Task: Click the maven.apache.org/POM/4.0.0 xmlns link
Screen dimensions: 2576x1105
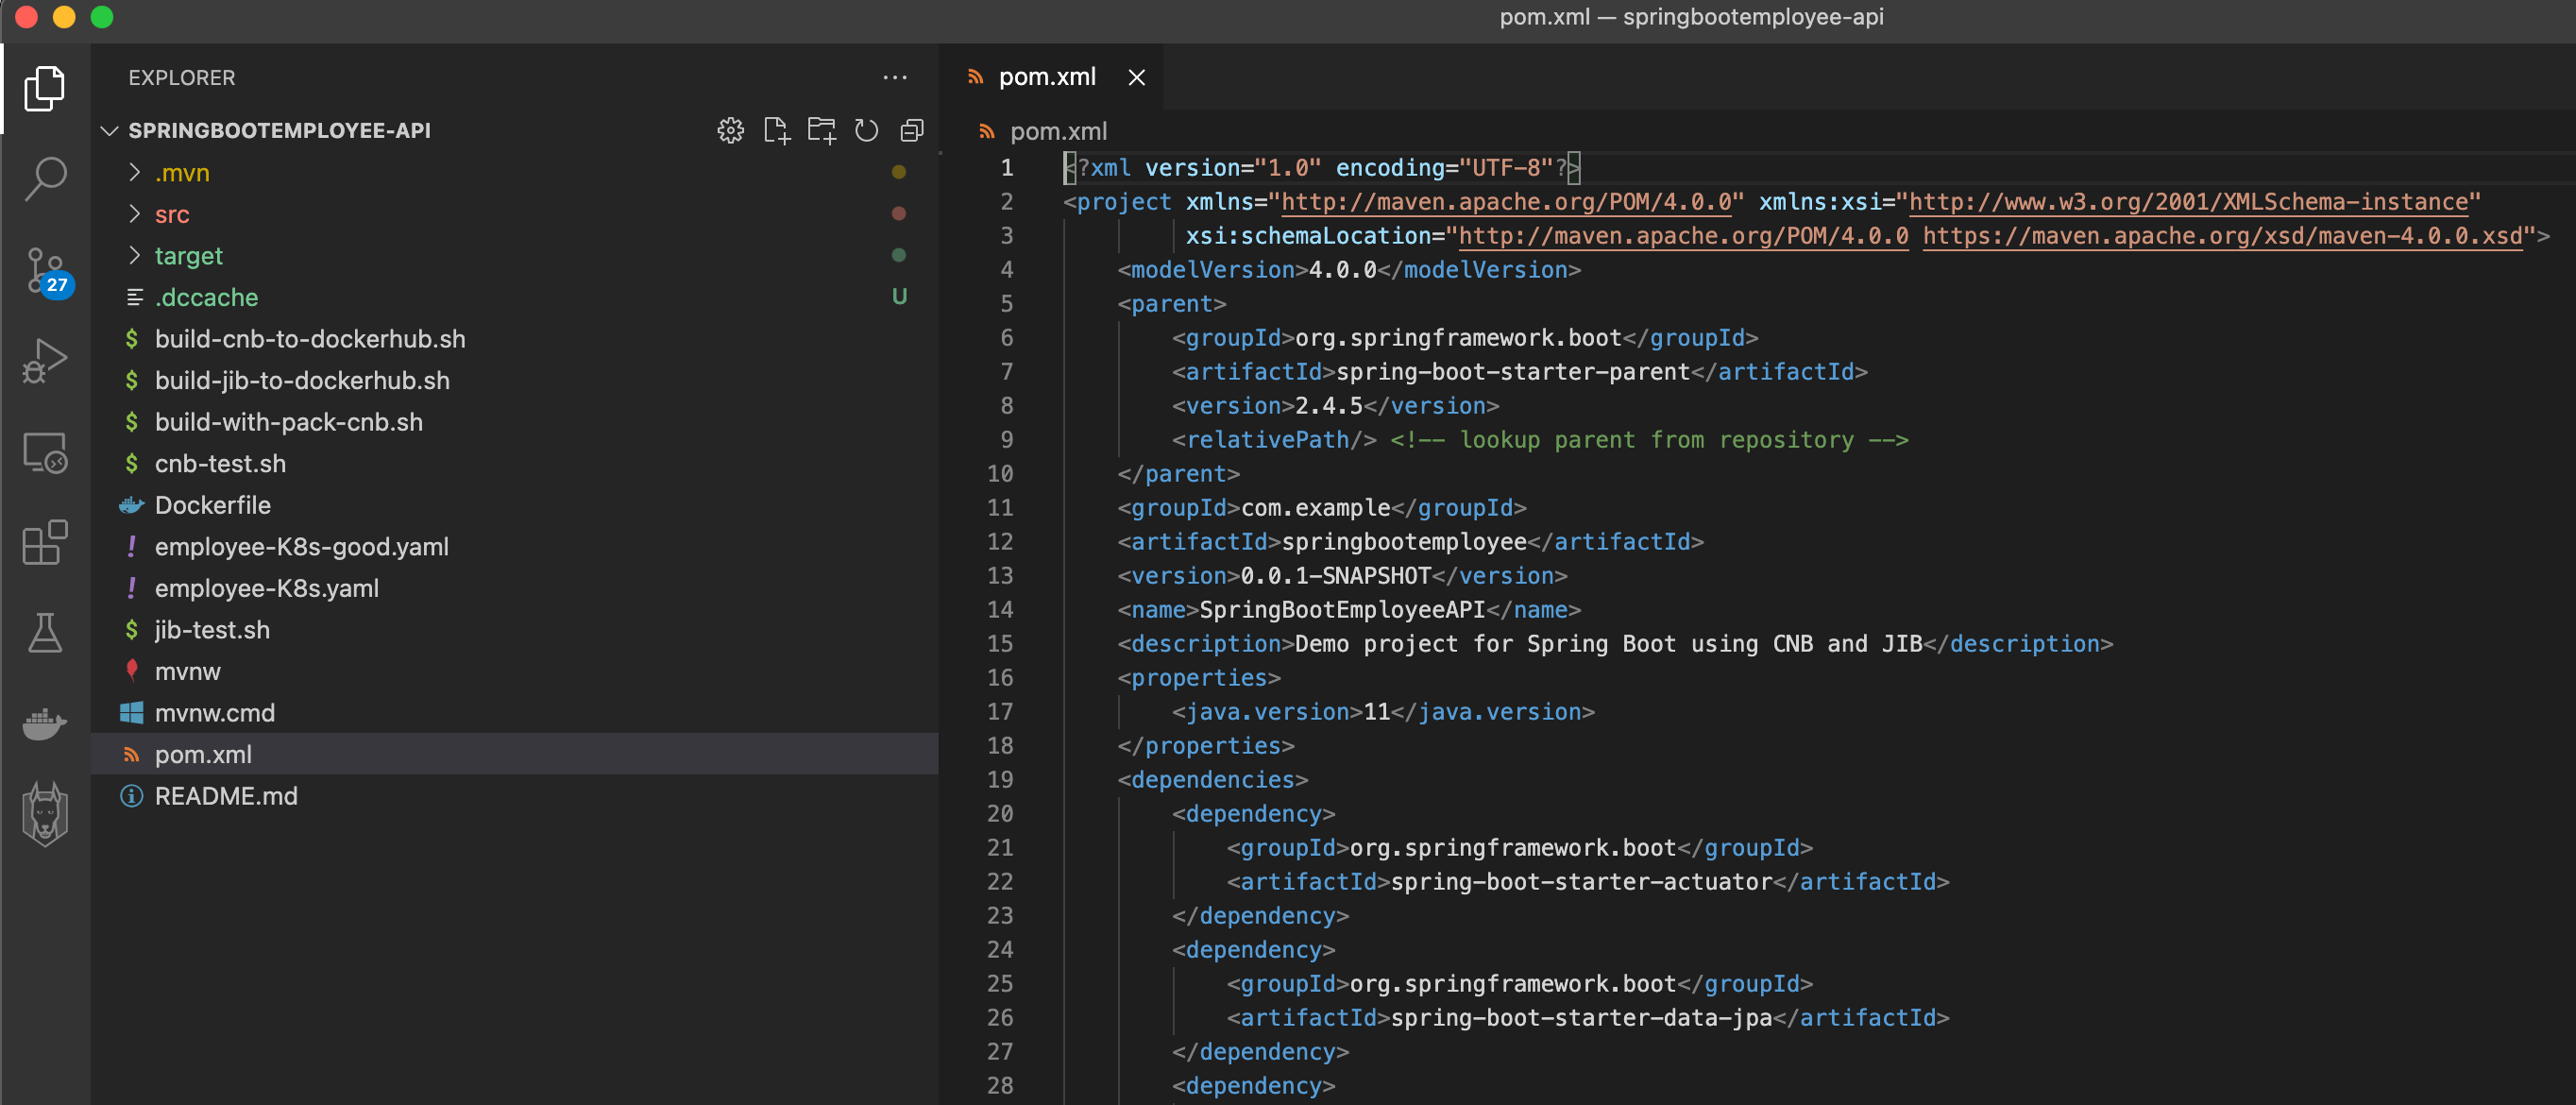Action: (x=1505, y=202)
